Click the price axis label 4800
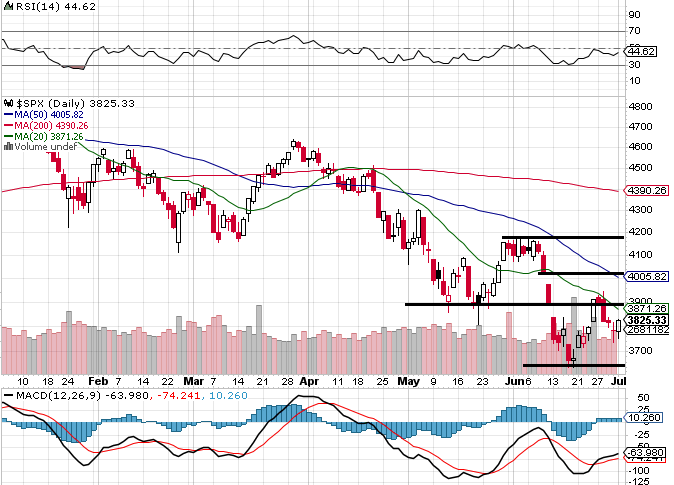The width and height of the screenshot is (674, 485). (640, 106)
